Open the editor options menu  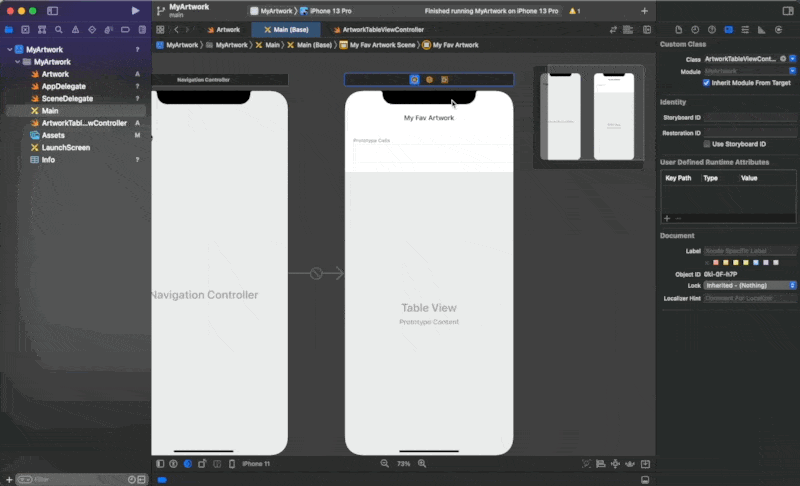coord(629,30)
